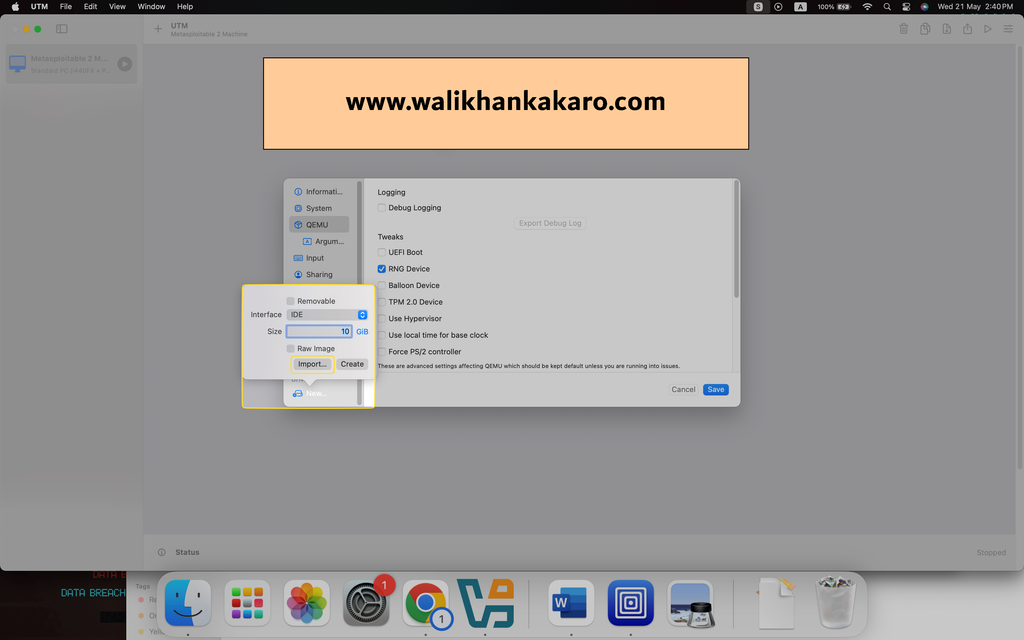Open Control Center in menu bar
This screenshot has height=640, width=1024.
tap(906, 7)
